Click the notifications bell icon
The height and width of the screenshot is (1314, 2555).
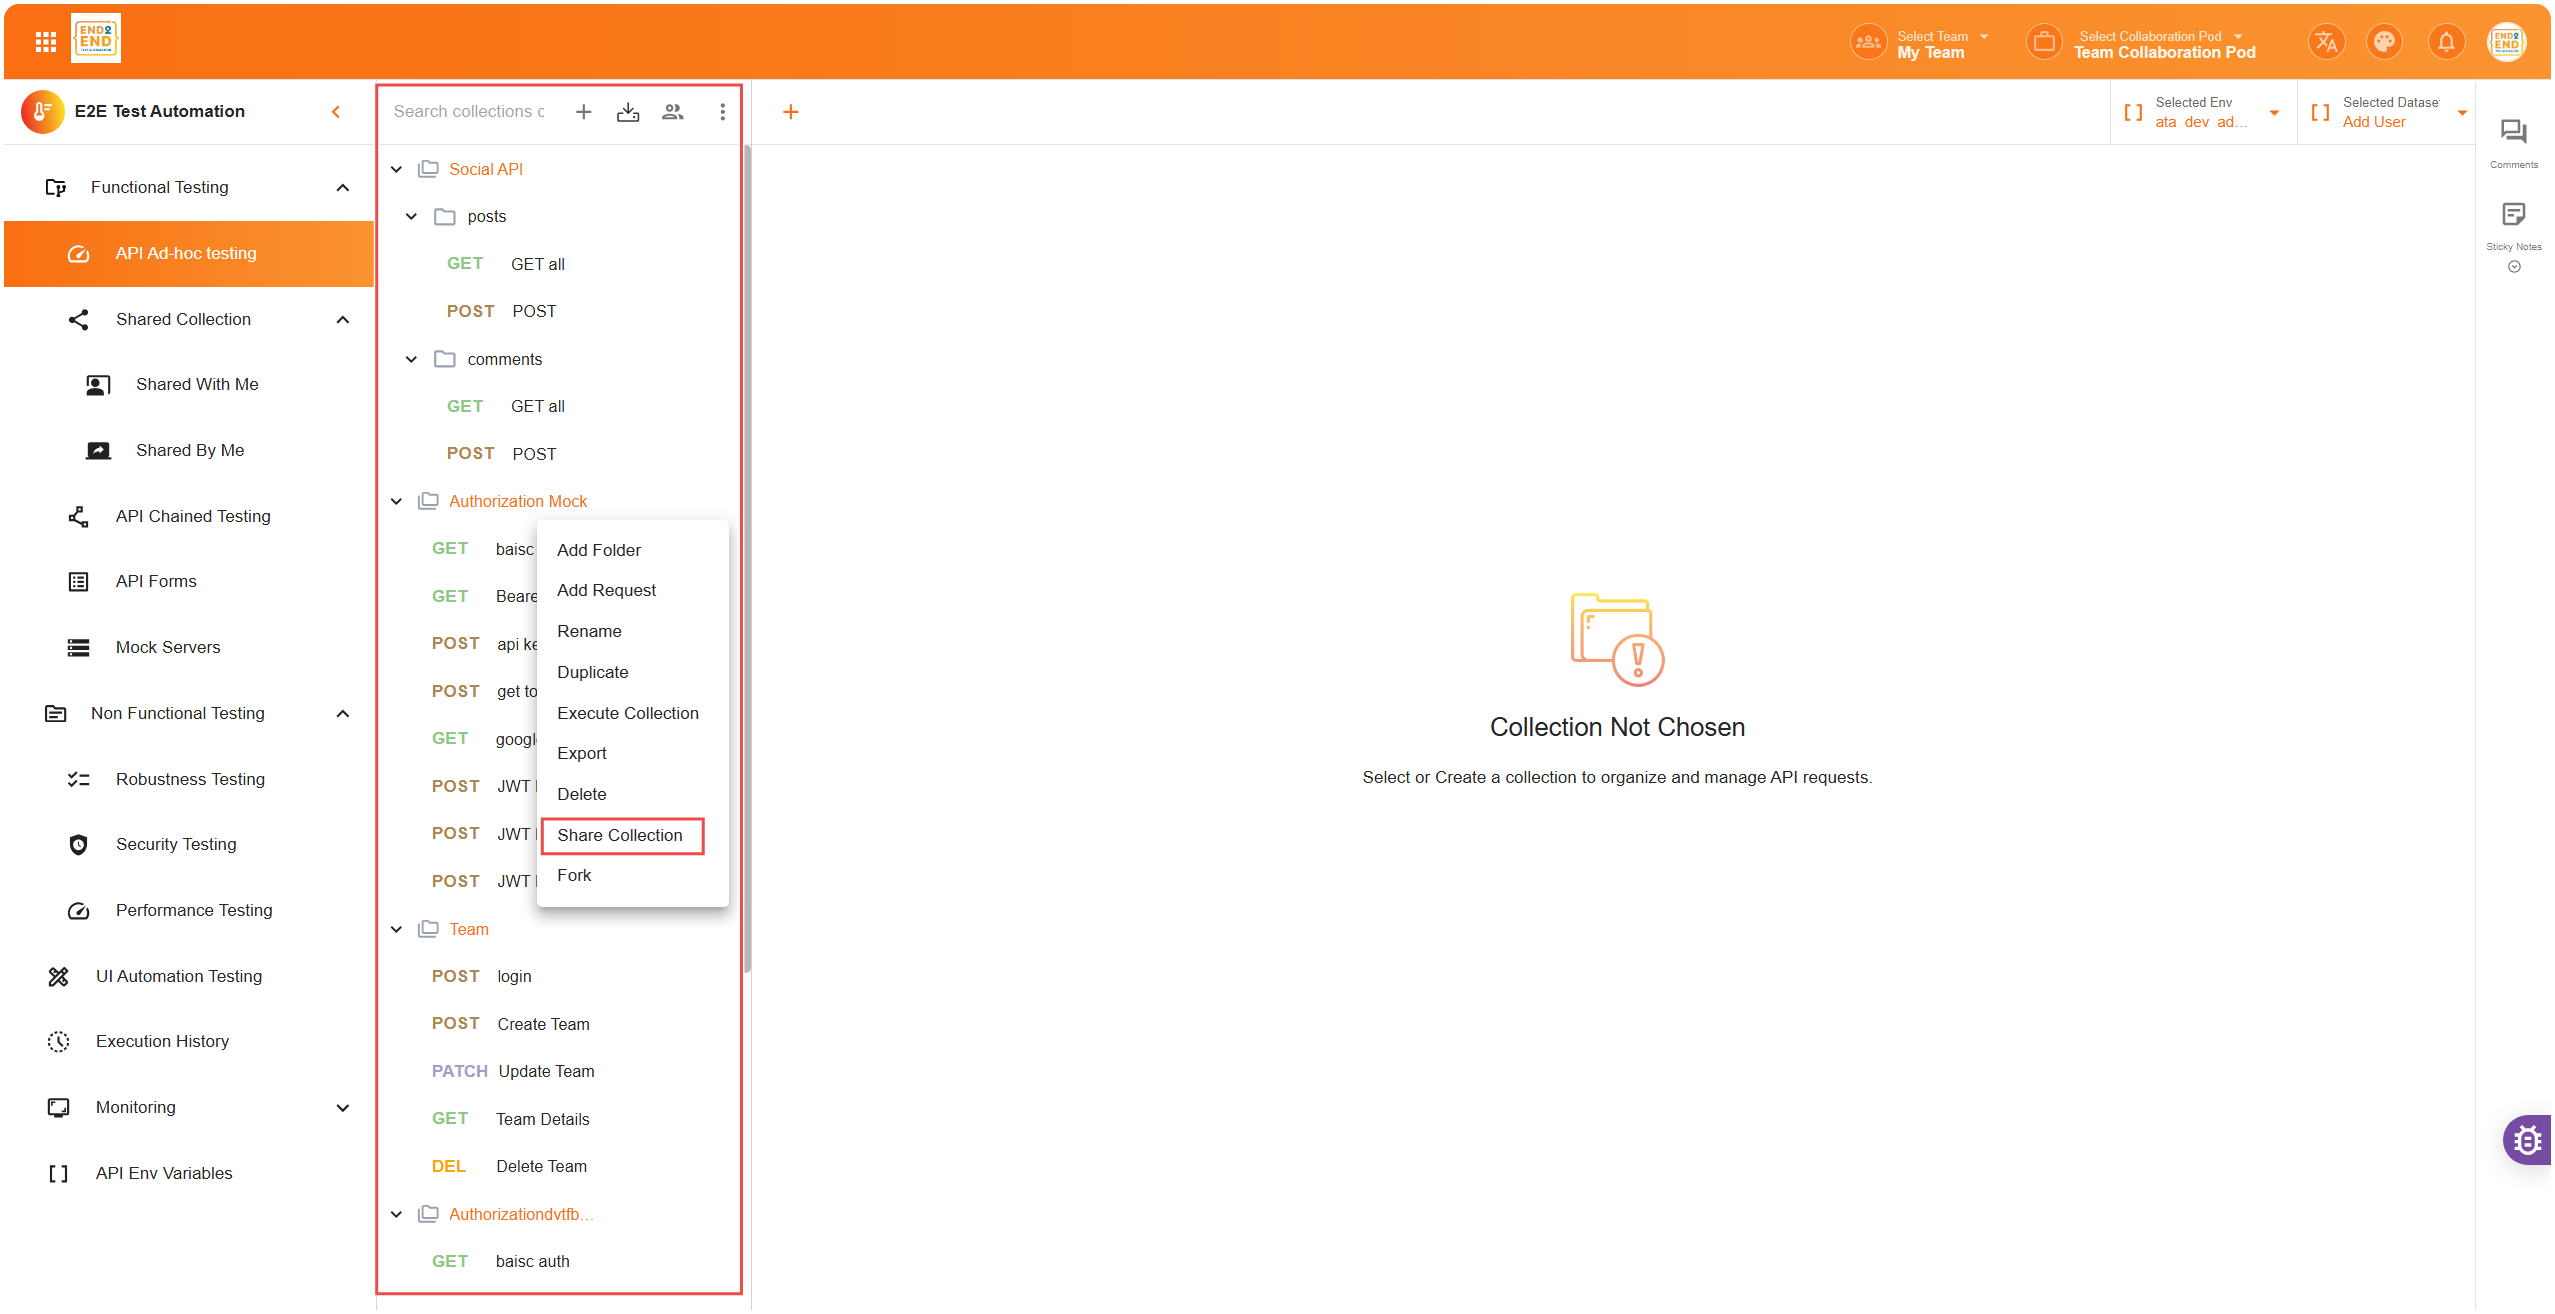(2446, 42)
